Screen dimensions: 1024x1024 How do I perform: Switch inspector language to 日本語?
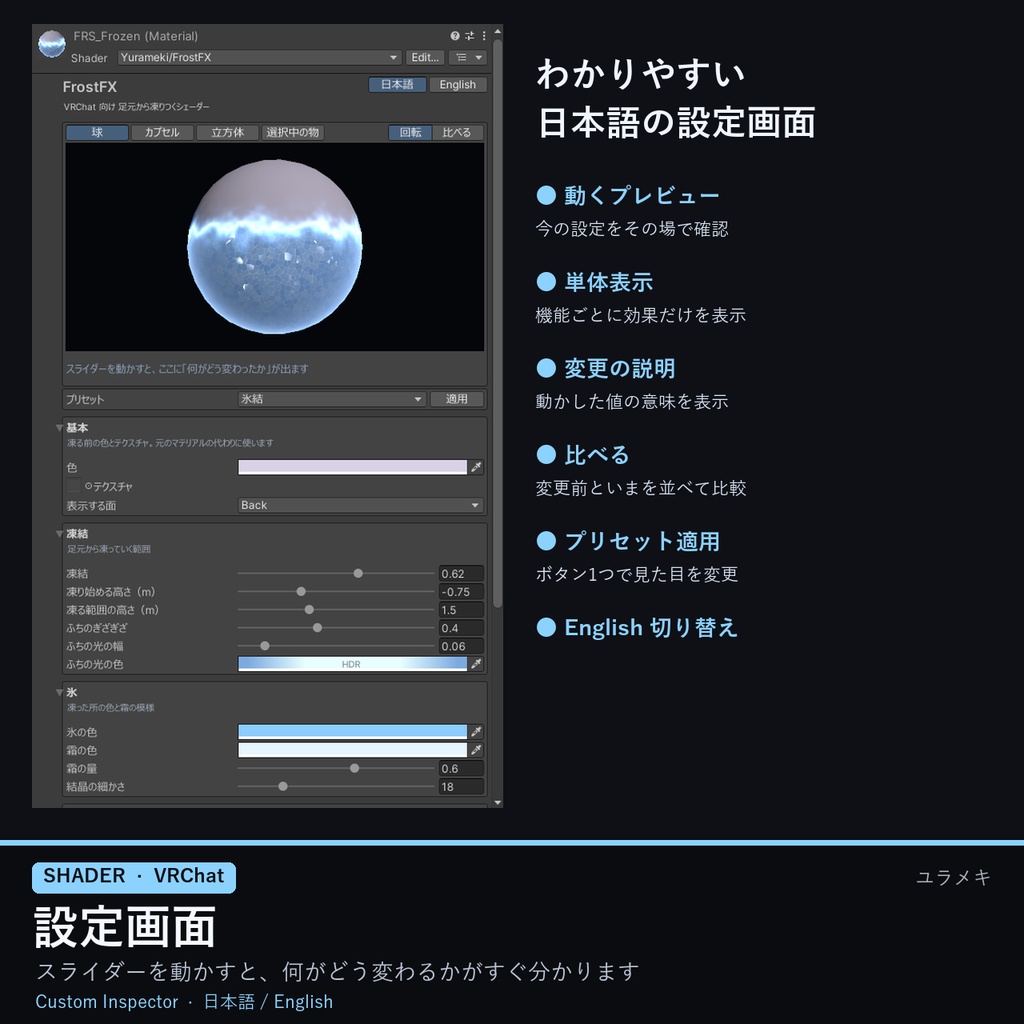coord(397,85)
